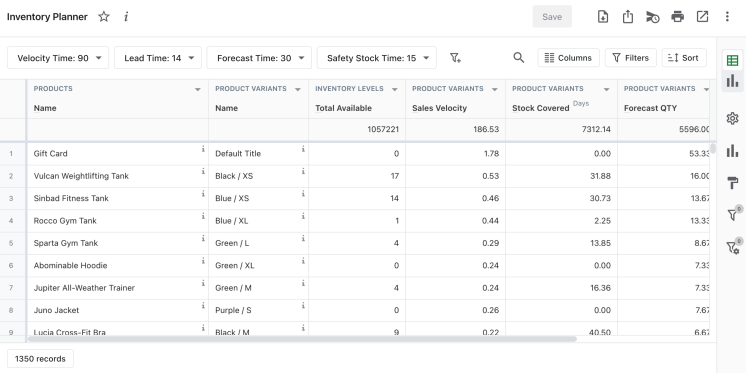This screenshot has width=746, height=373.
Task: Open the report info icon beside title
Action: tap(126, 17)
